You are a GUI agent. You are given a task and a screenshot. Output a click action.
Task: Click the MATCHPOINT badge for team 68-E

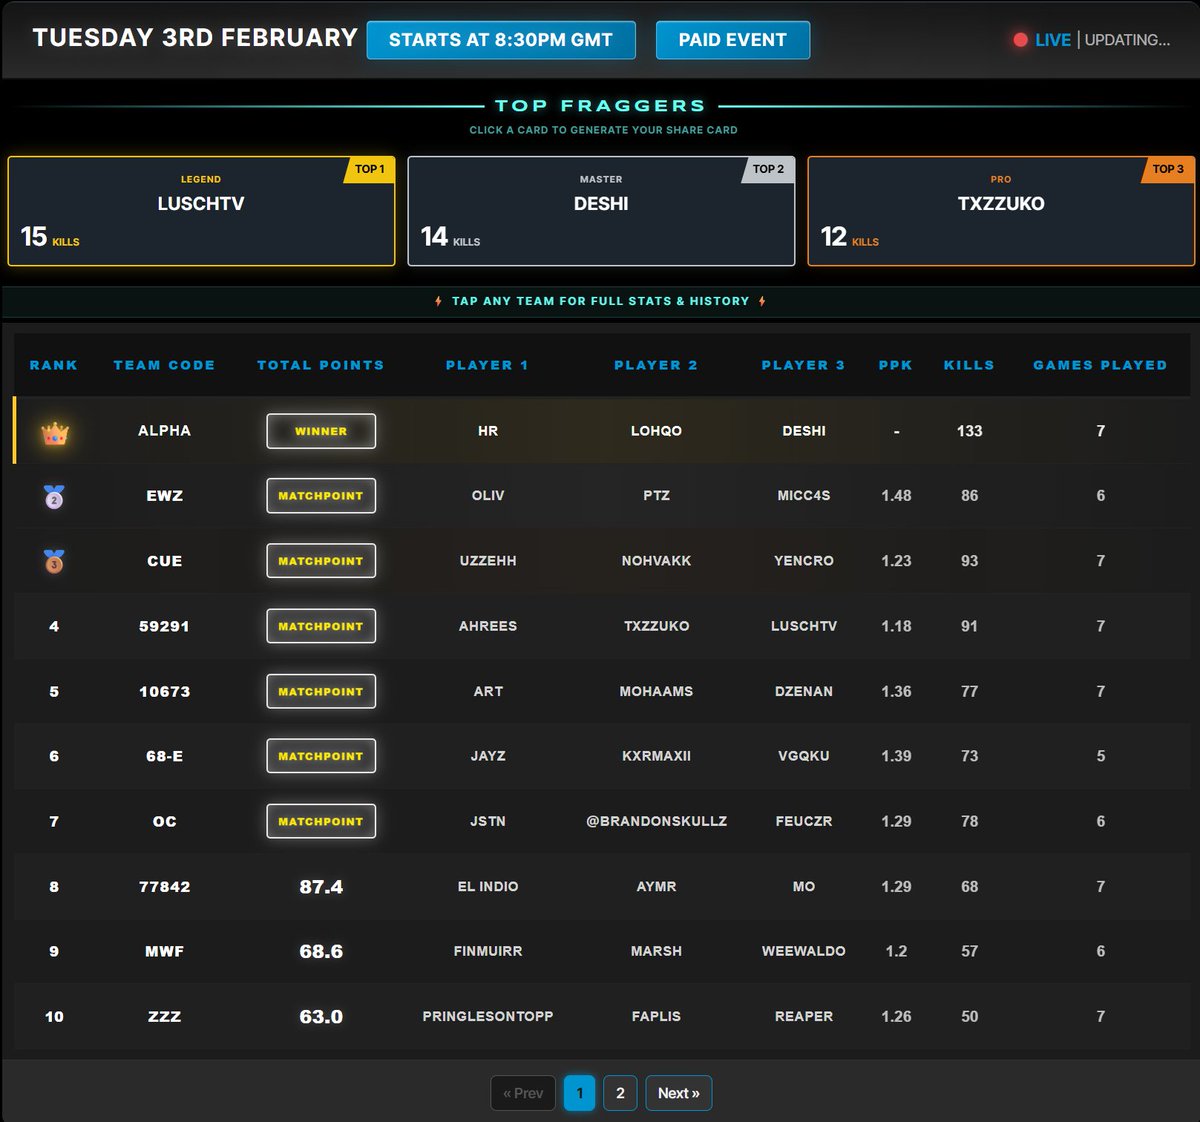pos(321,756)
